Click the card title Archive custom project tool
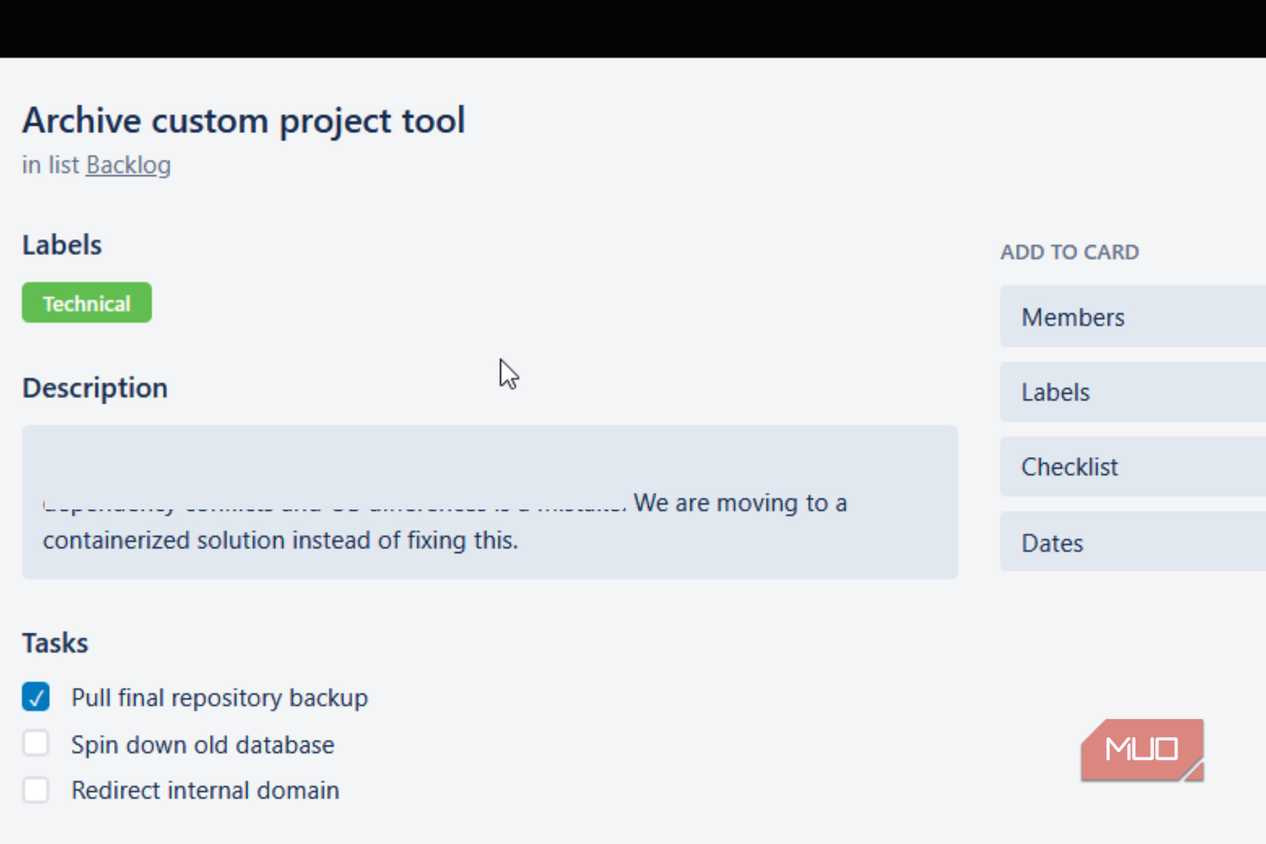 244,120
